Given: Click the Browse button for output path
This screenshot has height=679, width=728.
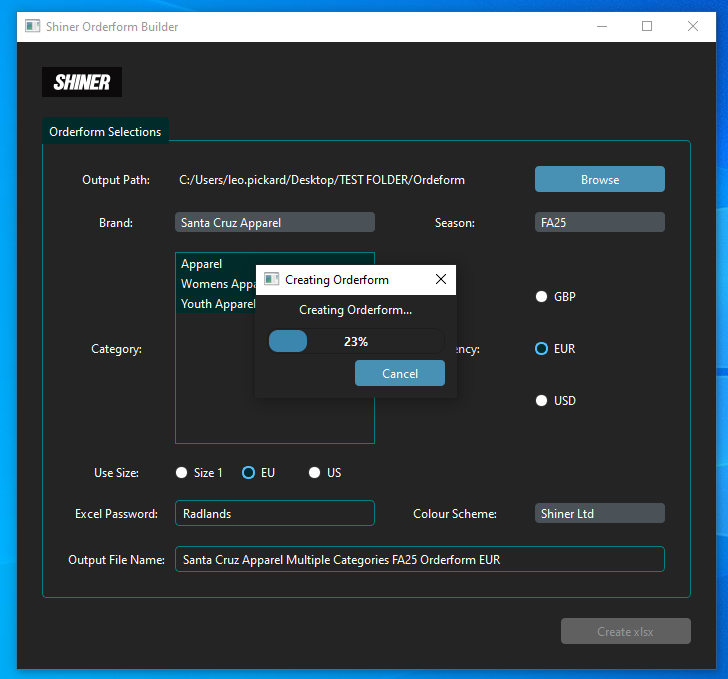Looking at the screenshot, I should pos(599,180).
